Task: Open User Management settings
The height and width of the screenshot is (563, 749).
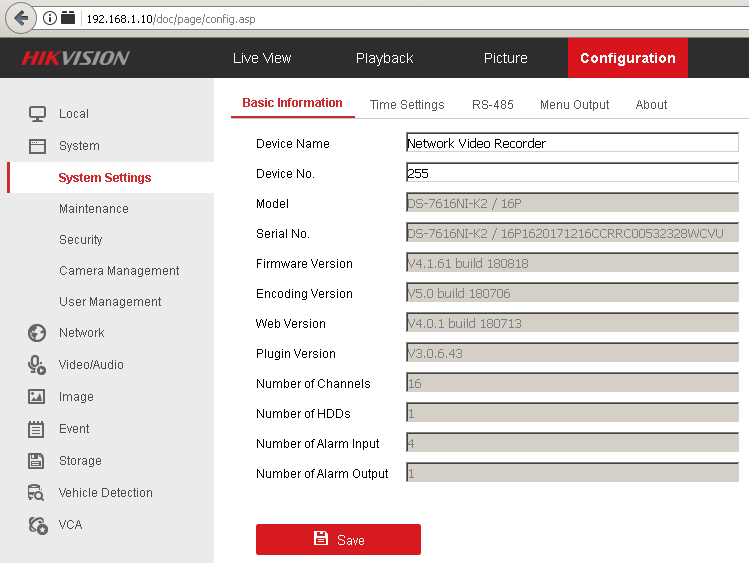Action: (110, 302)
